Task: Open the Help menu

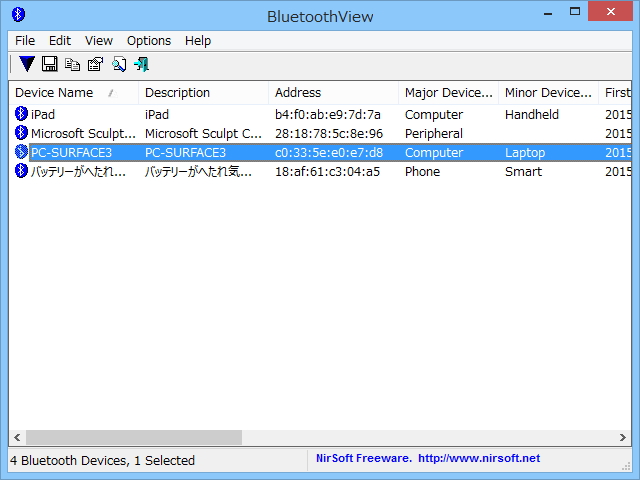Action: (198, 41)
